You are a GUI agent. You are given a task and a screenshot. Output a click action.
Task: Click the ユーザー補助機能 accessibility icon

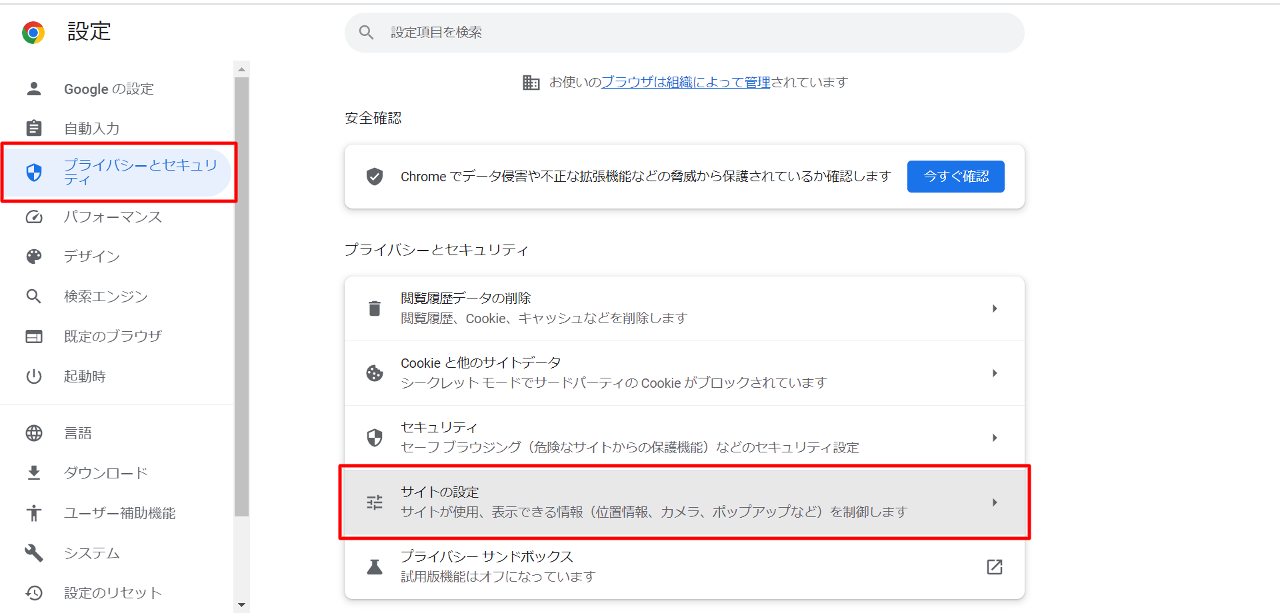(34, 512)
